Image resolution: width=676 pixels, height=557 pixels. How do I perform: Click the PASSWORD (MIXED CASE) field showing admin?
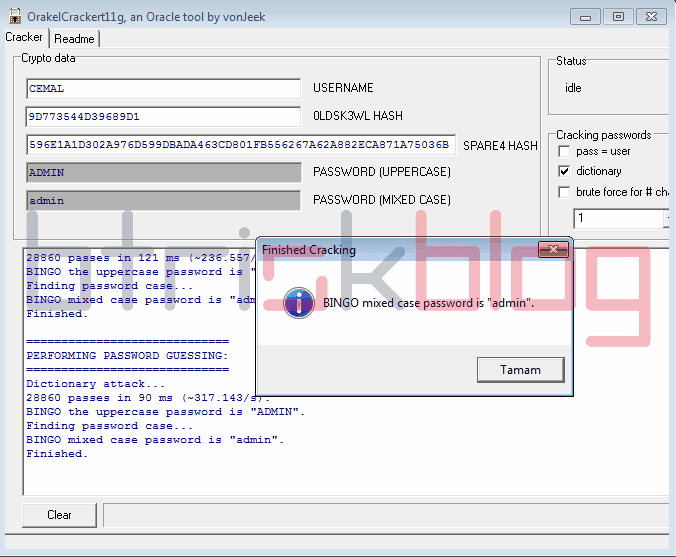click(163, 200)
